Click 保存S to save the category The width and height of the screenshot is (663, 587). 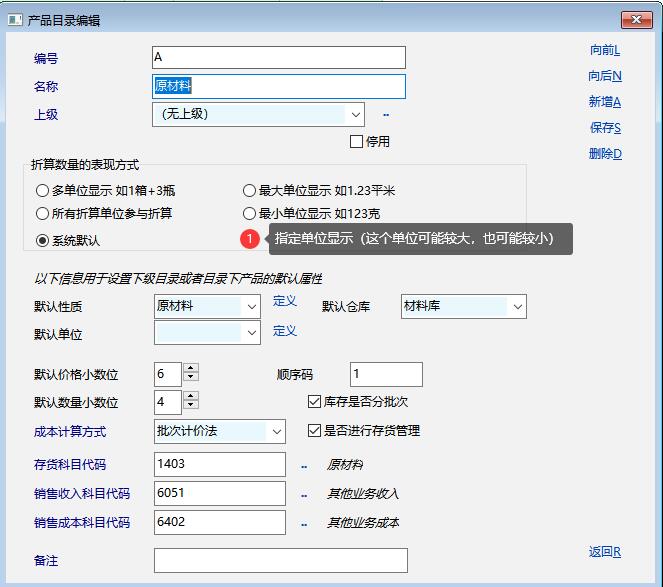coord(604,128)
